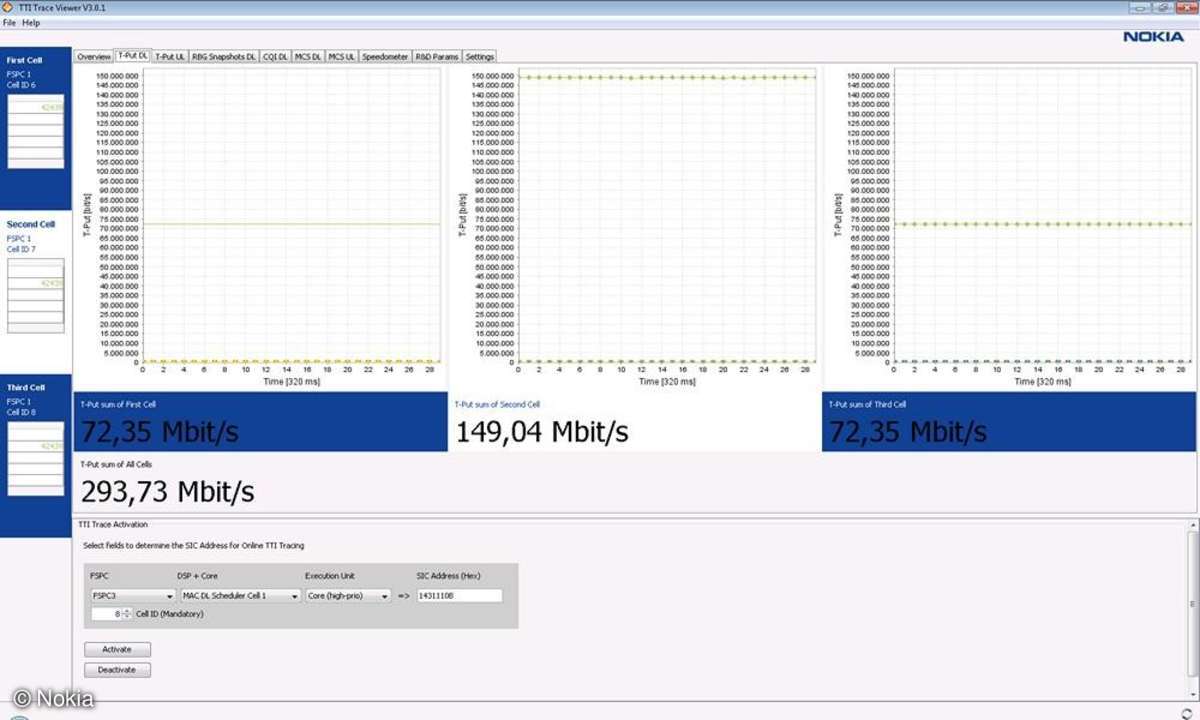The height and width of the screenshot is (720, 1200).
Task: Click 'Cell ID 8' under Third Cell
Action: click(x=21, y=412)
